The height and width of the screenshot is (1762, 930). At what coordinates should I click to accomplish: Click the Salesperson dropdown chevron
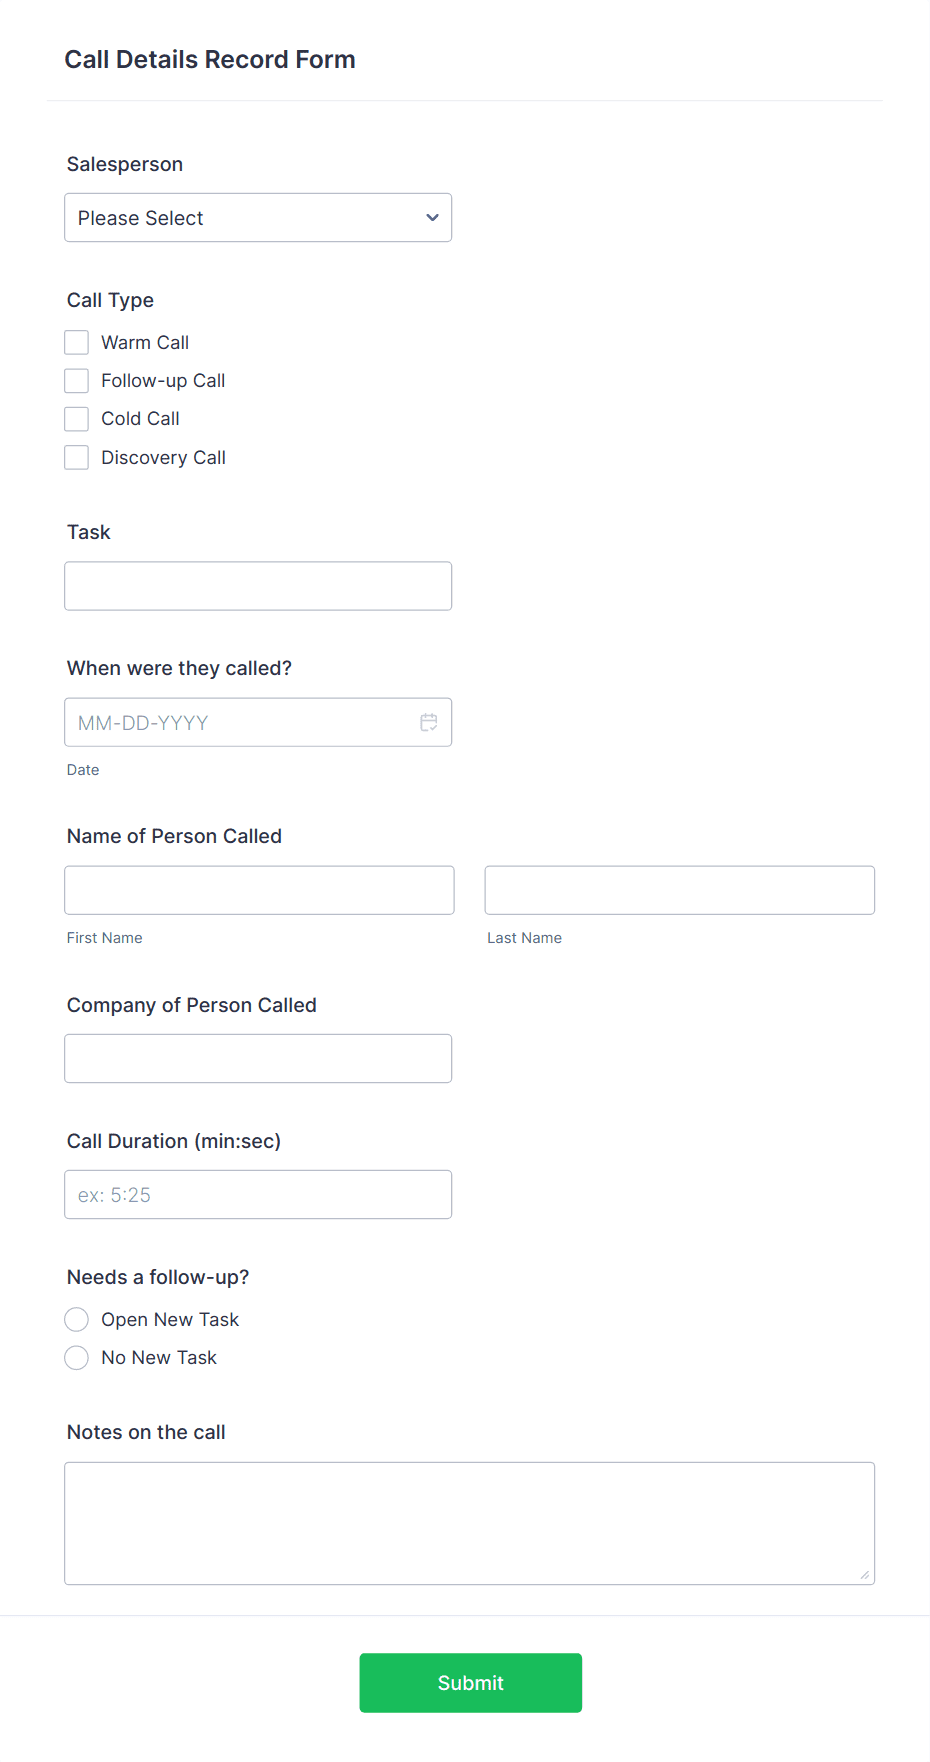pyautogui.click(x=431, y=217)
